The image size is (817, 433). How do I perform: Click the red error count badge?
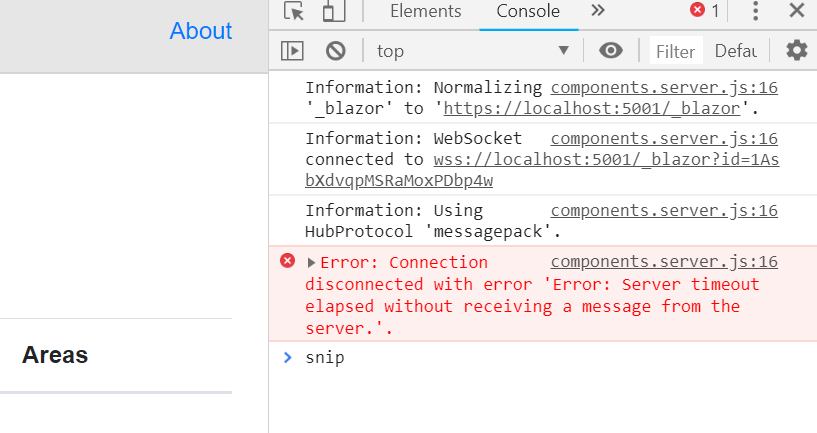click(x=704, y=10)
